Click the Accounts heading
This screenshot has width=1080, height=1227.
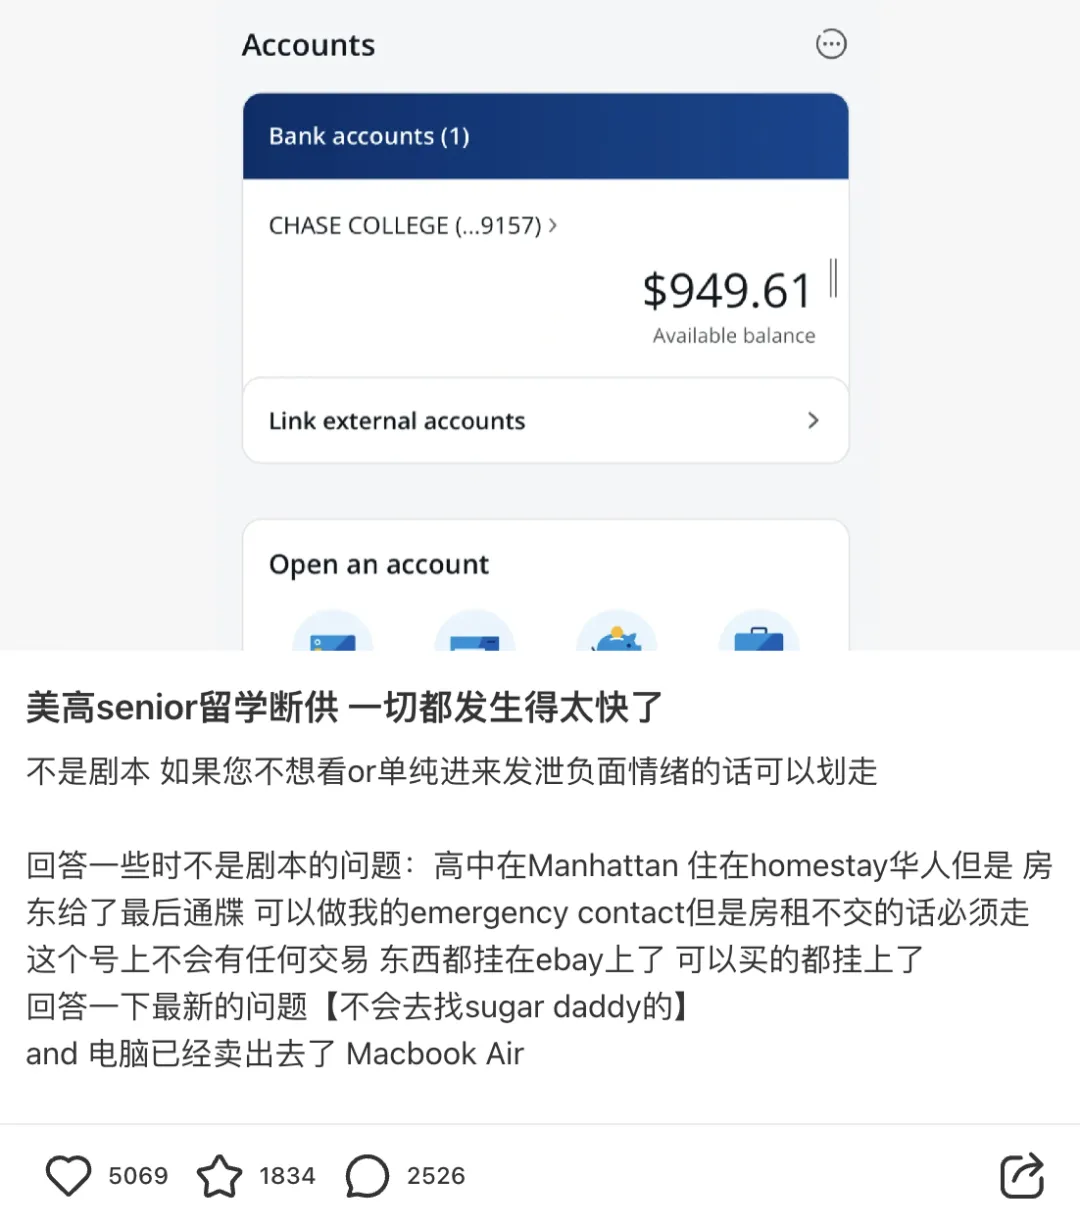(x=309, y=45)
